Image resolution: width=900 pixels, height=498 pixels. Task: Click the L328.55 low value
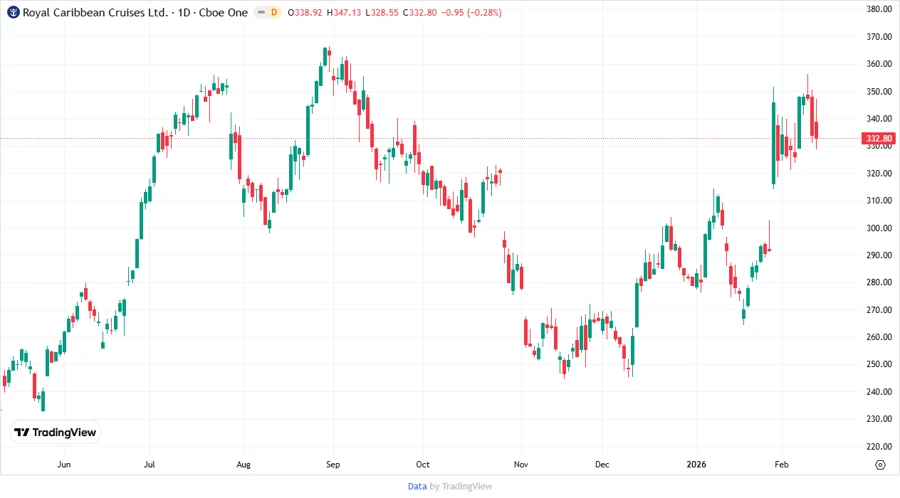382,12
